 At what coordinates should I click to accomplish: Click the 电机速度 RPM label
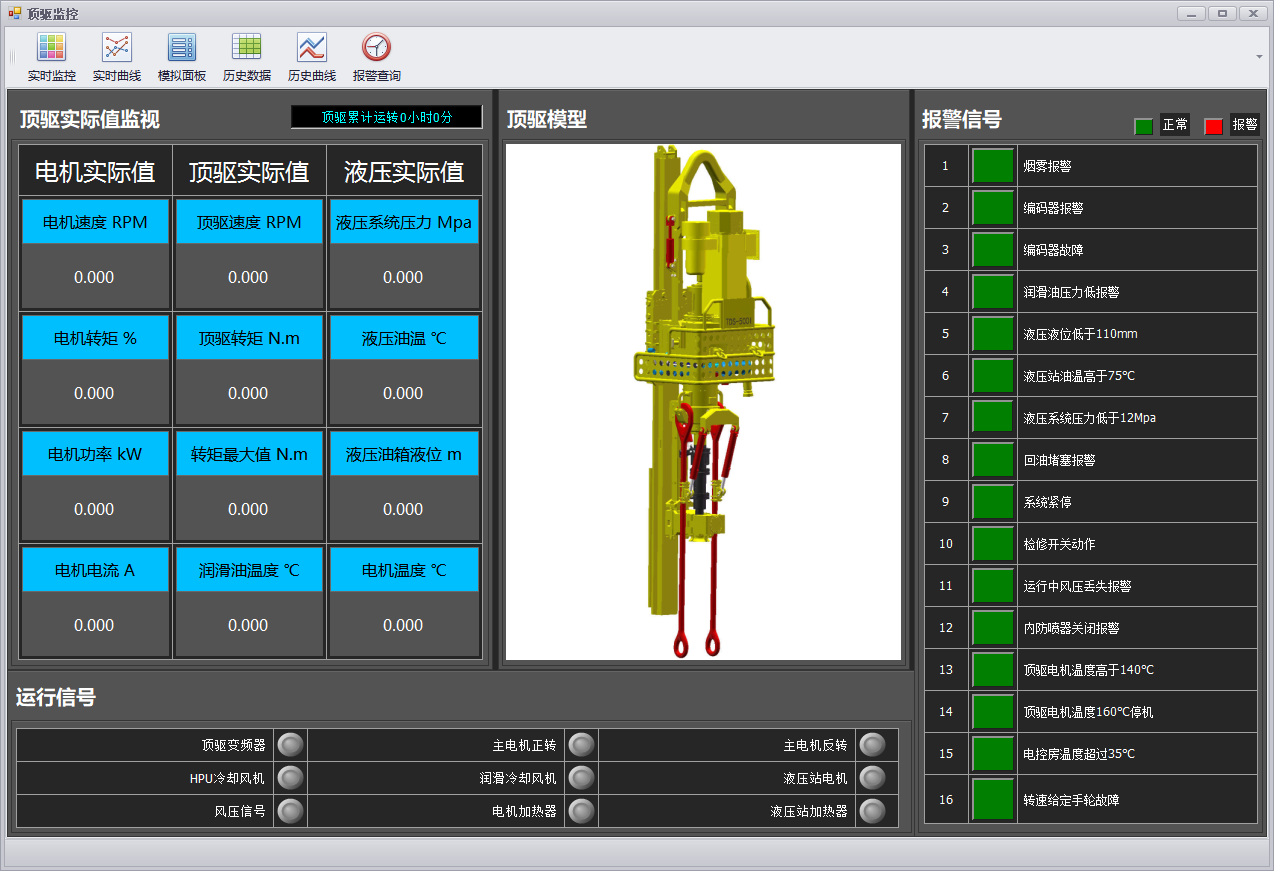click(x=95, y=222)
